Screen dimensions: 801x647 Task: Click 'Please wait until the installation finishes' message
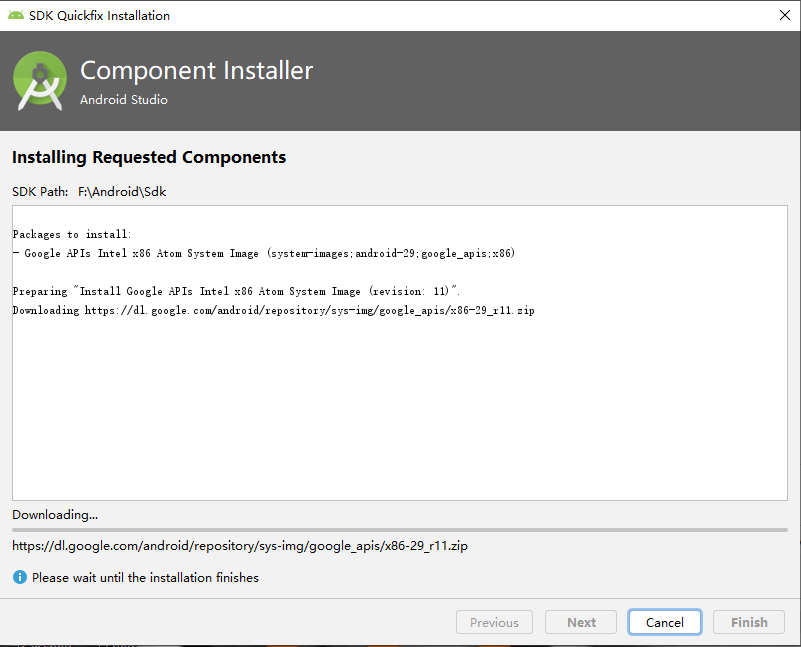tap(145, 577)
